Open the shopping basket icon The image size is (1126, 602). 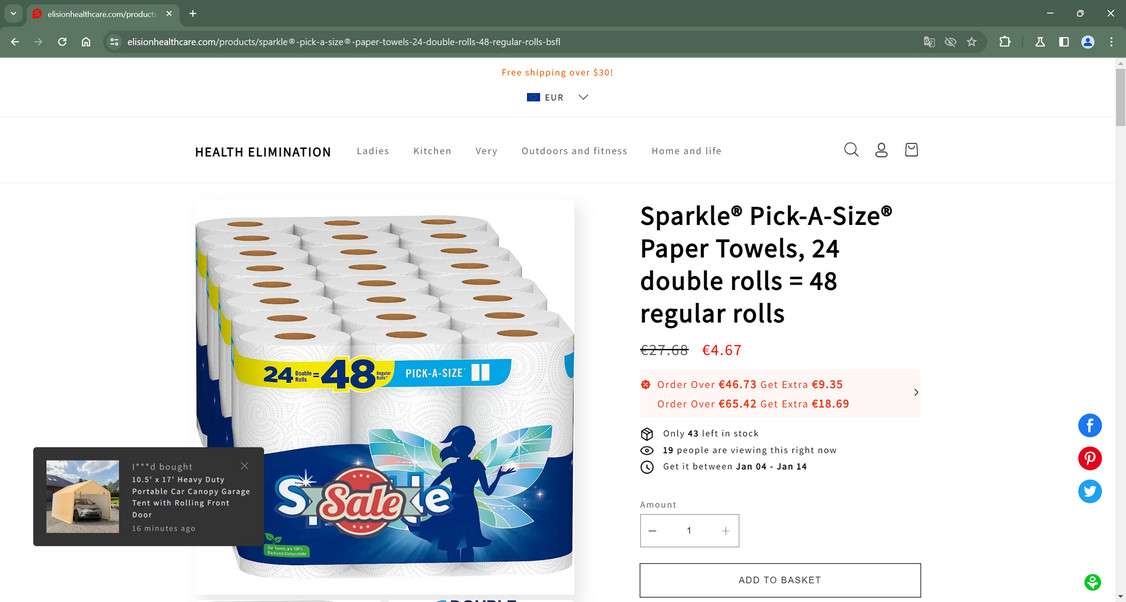[911, 149]
